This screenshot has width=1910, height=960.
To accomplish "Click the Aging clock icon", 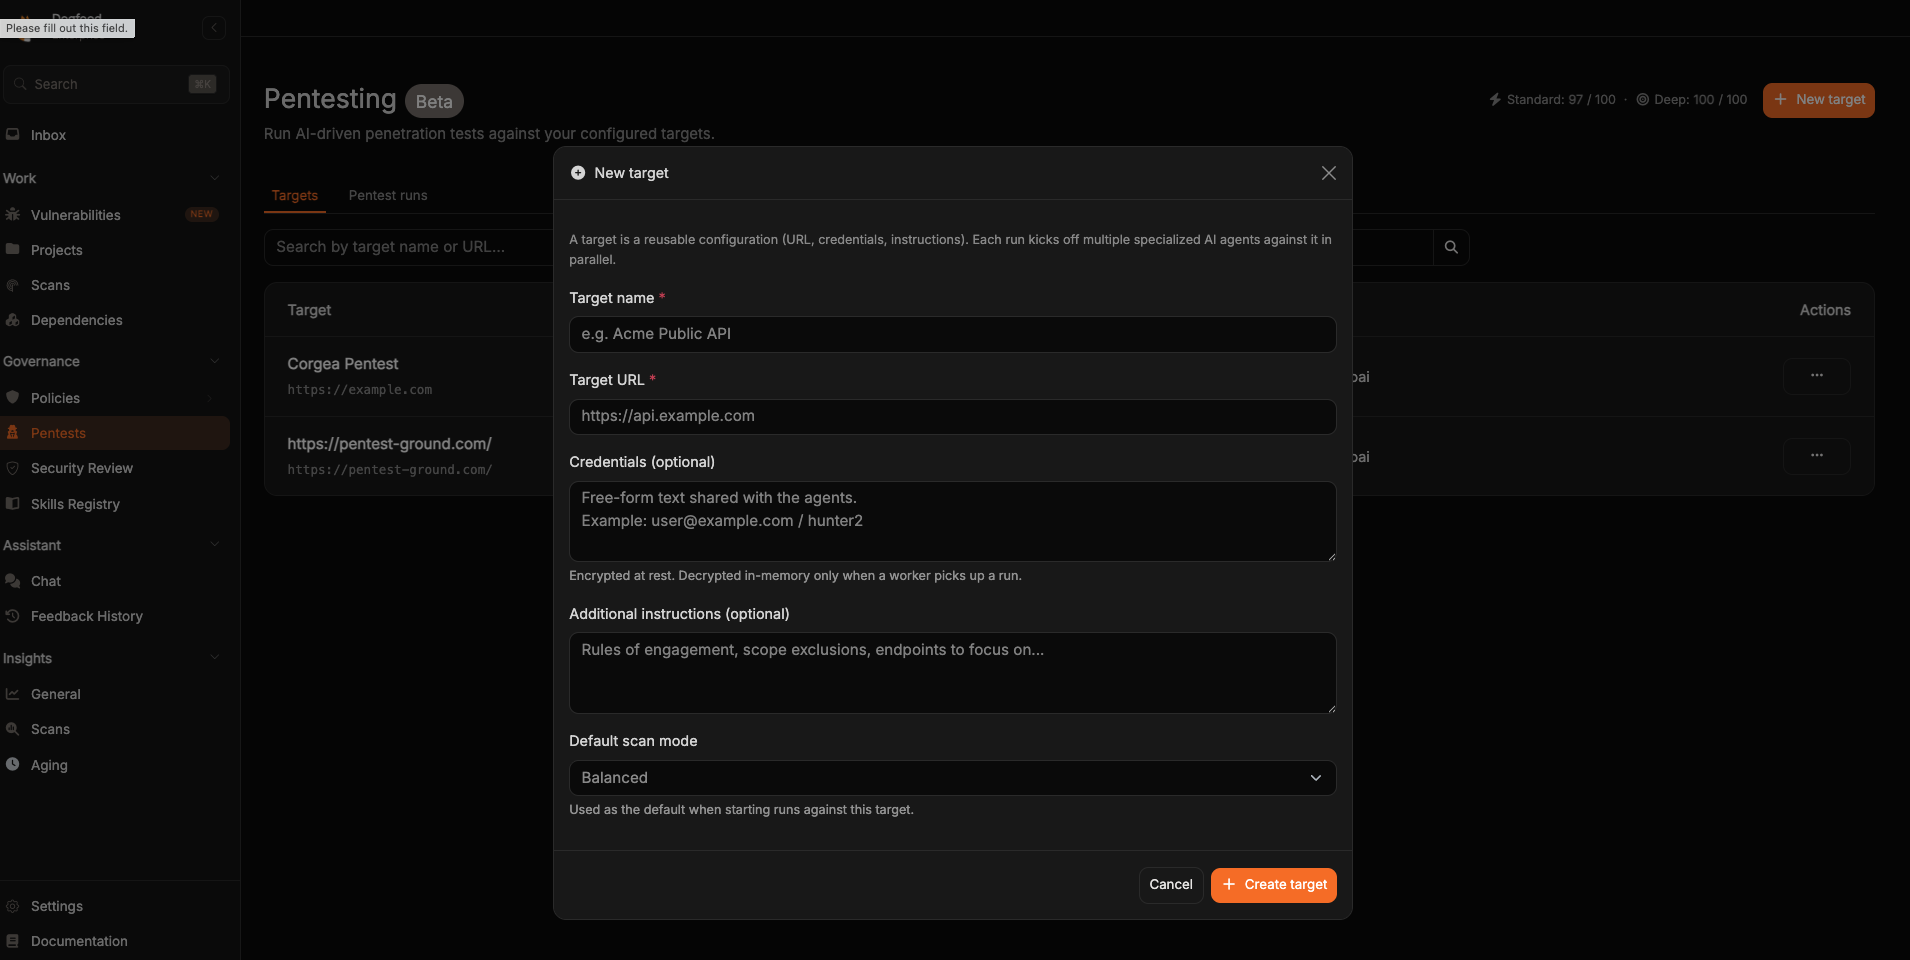I will pyautogui.click(x=12, y=764).
